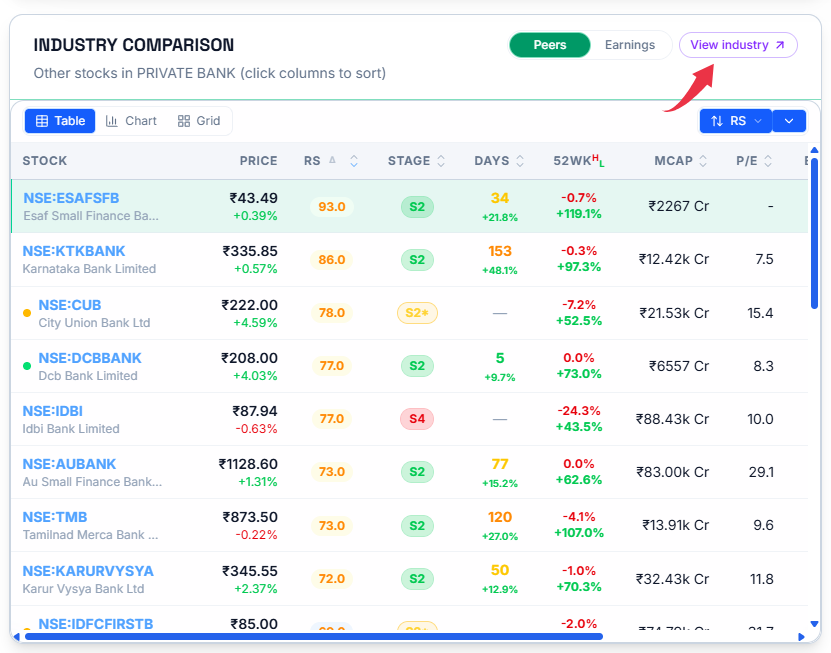This screenshot has width=831, height=653.
Task: Click the 86.0 RS badge
Action: tap(332, 260)
